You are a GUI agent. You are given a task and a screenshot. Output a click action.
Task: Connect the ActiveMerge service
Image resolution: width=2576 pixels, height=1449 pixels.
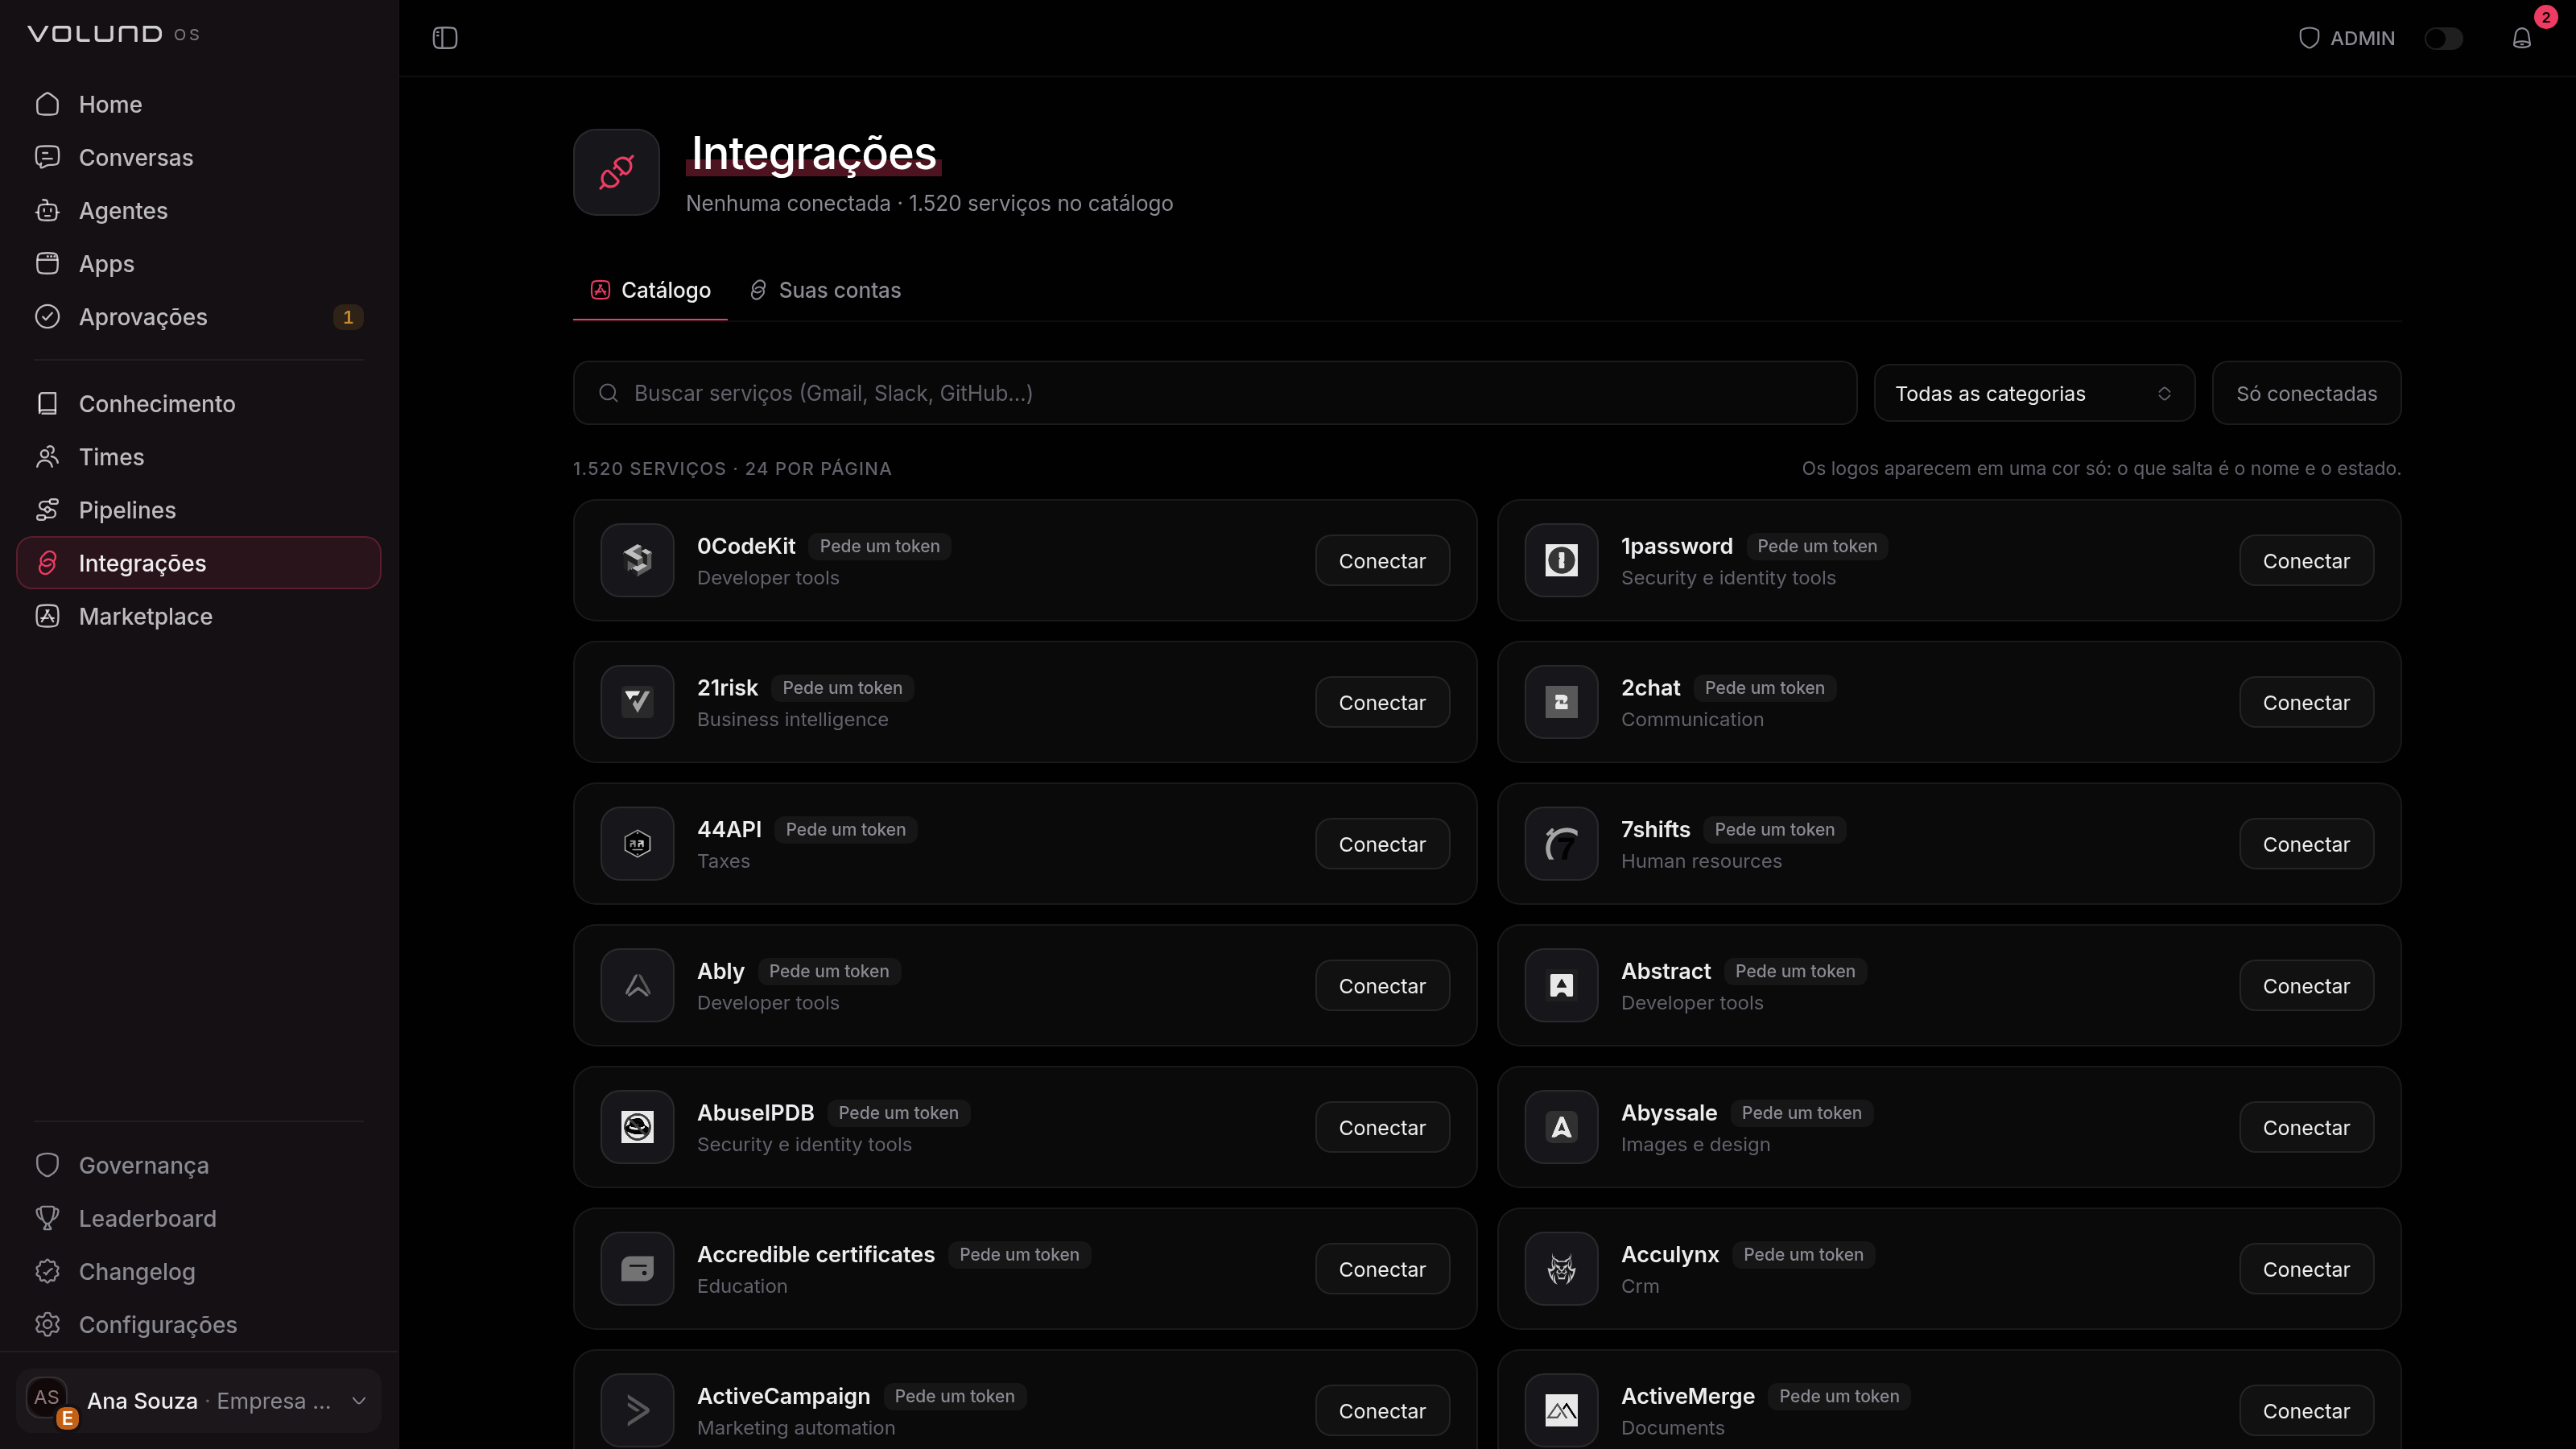2306,1410
